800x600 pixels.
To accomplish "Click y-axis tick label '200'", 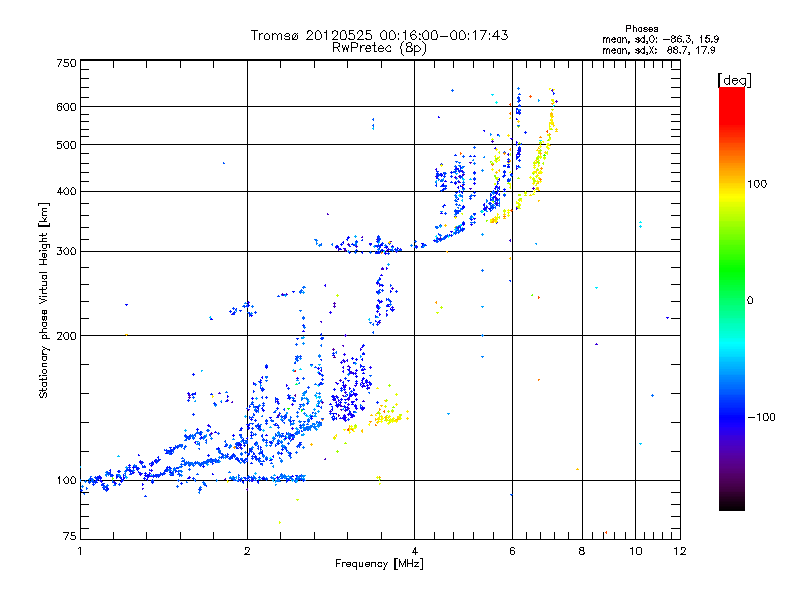I will point(67,336).
